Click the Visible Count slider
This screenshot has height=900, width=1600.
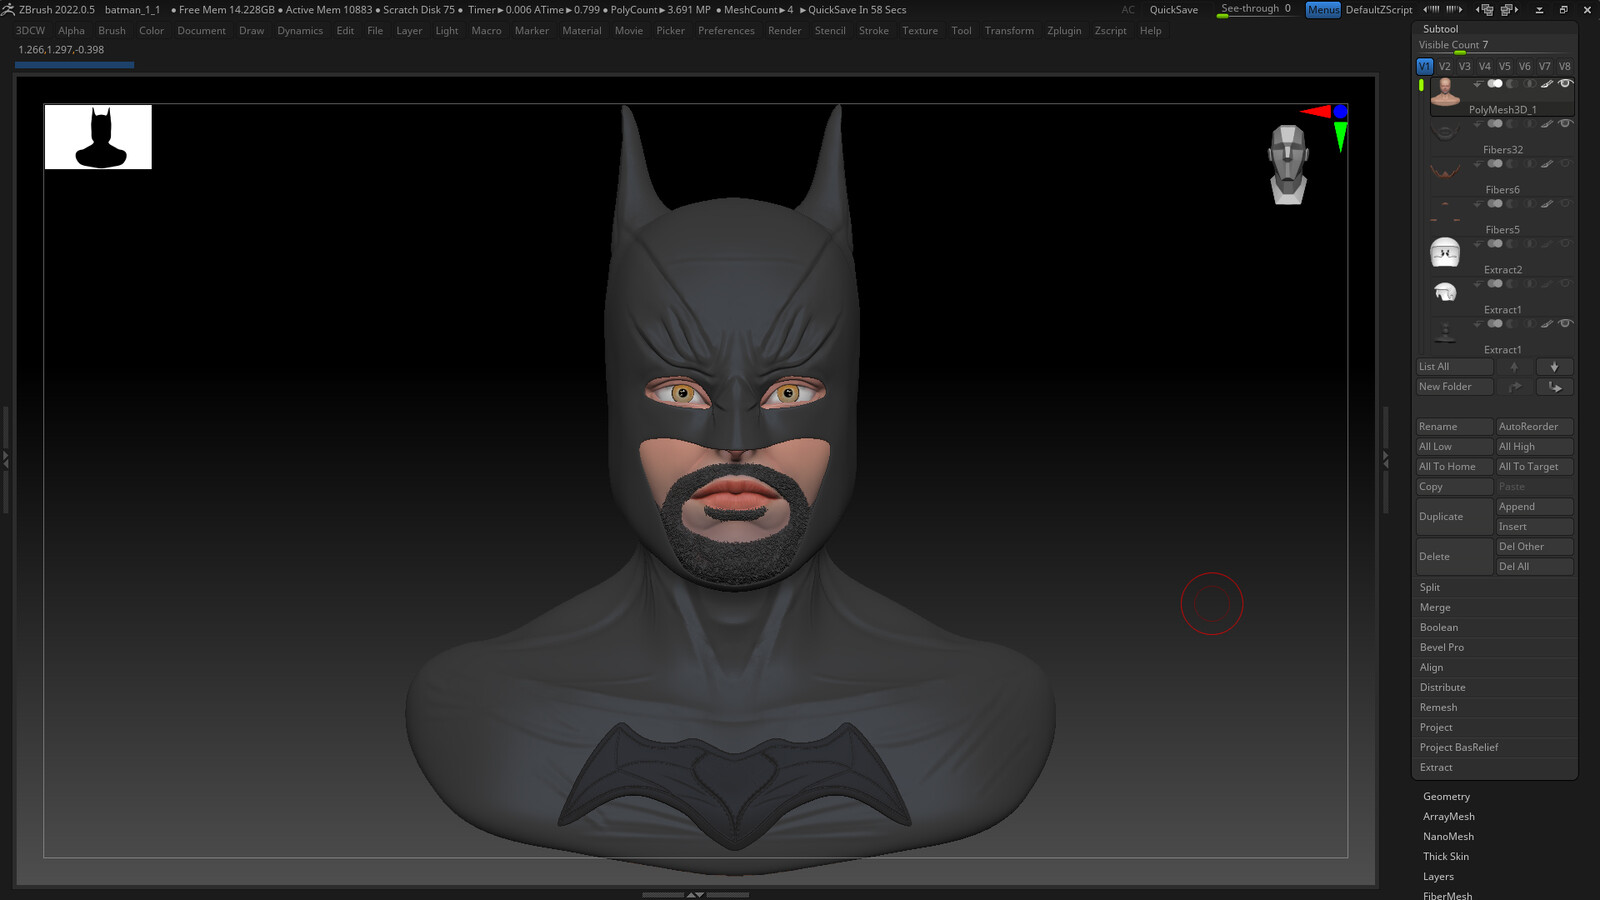click(x=1495, y=46)
